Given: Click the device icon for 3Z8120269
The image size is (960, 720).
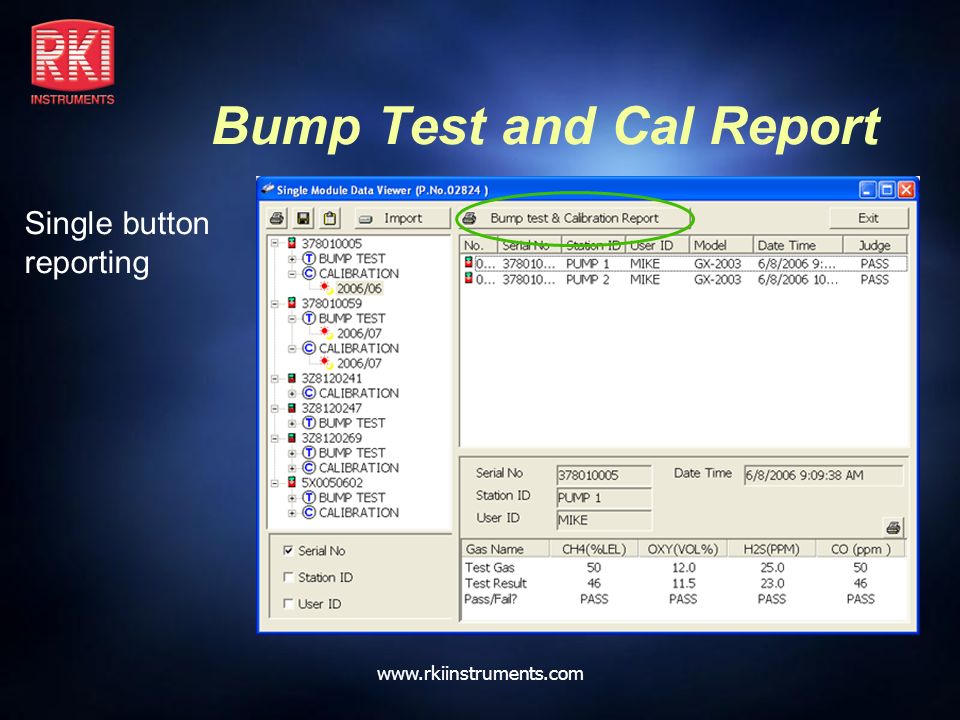Looking at the screenshot, I should tap(292, 438).
